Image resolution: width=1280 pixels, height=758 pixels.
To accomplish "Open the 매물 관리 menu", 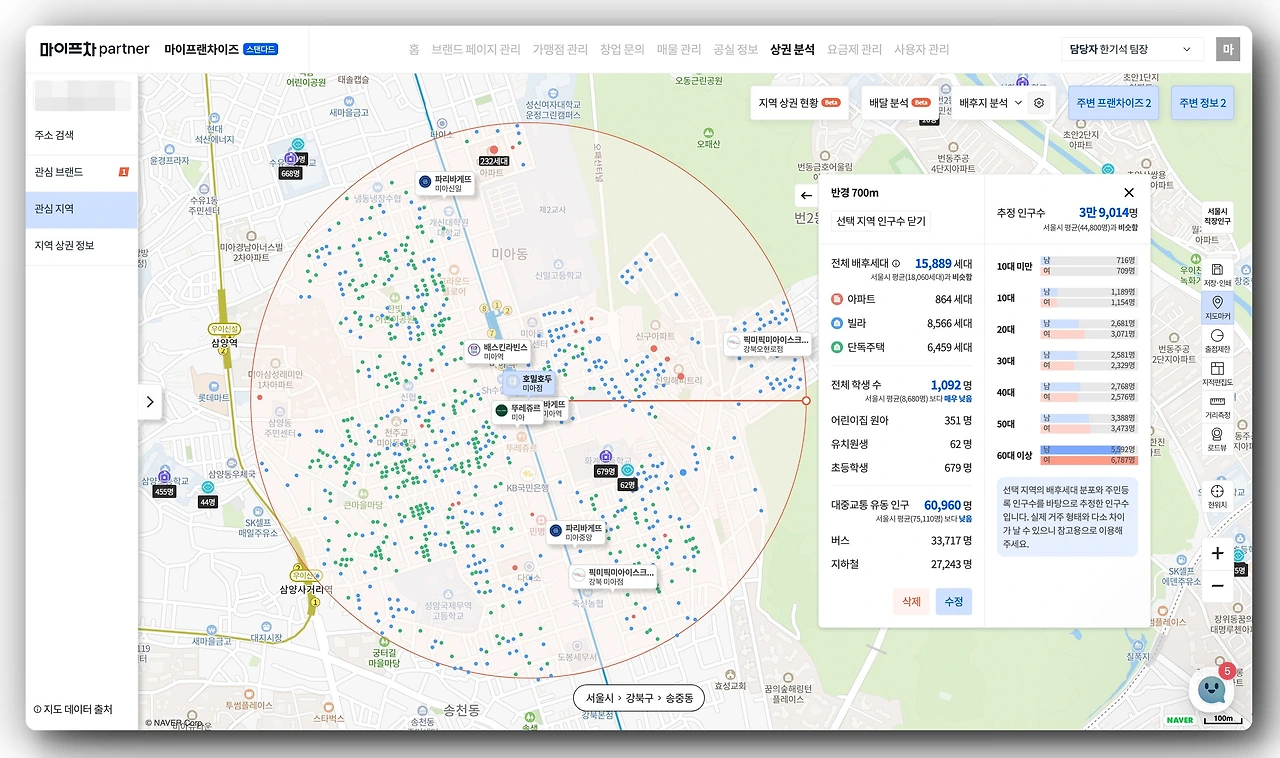I will [679, 49].
